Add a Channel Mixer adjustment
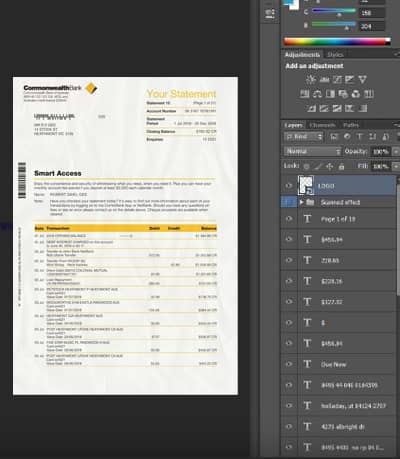 pyautogui.click(x=356, y=94)
